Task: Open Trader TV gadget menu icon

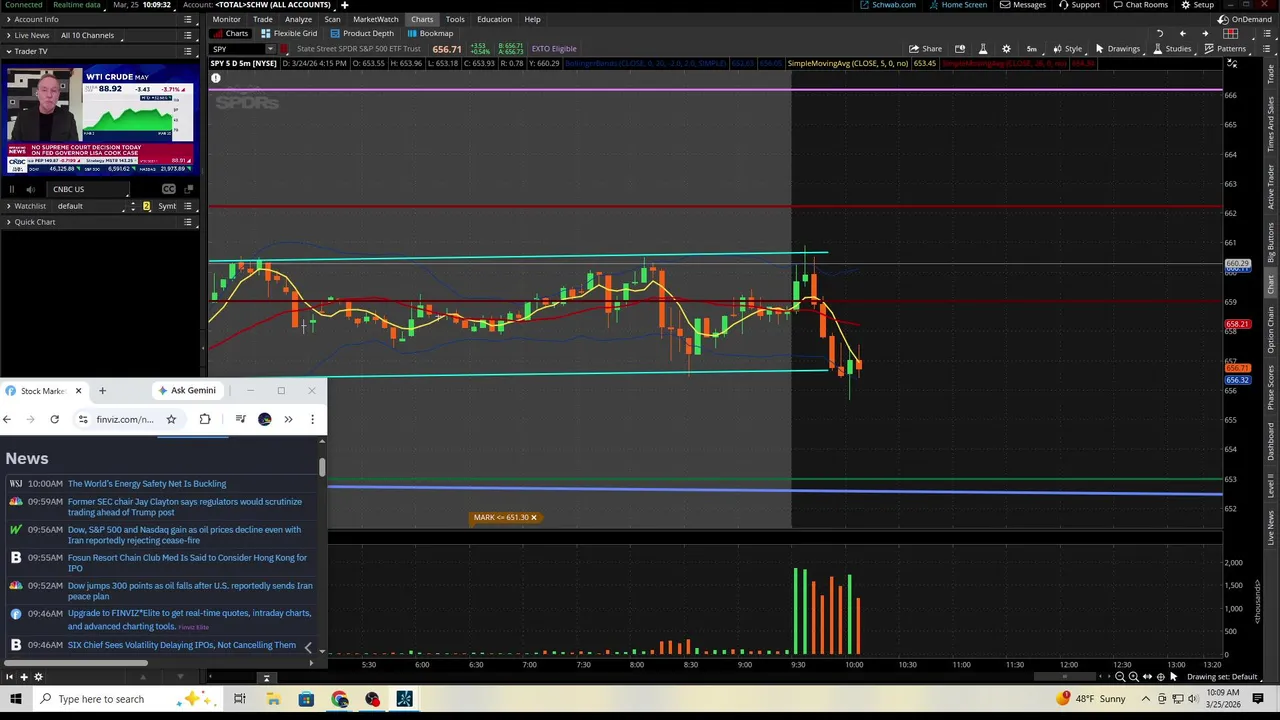Action: pyautogui.click(x=188, y=51)
